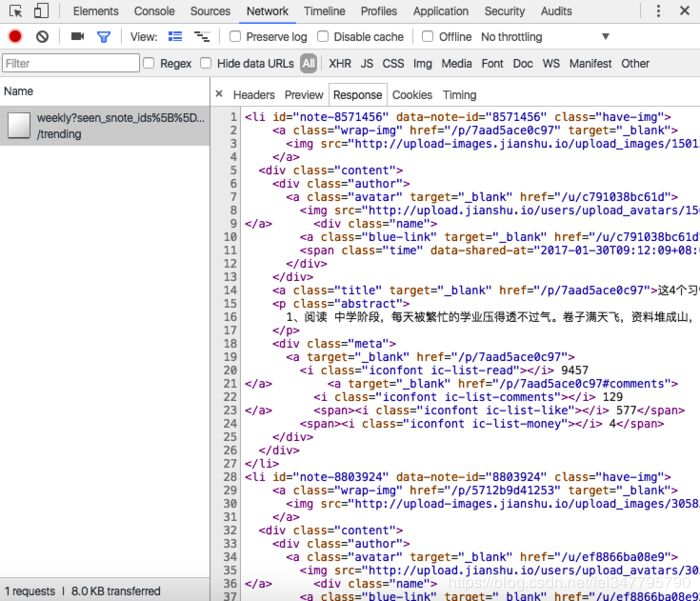Click the '8.0 KB transferred' status text
The width and height of the screenshot is (700, 601).
click(x=116, y=591)
